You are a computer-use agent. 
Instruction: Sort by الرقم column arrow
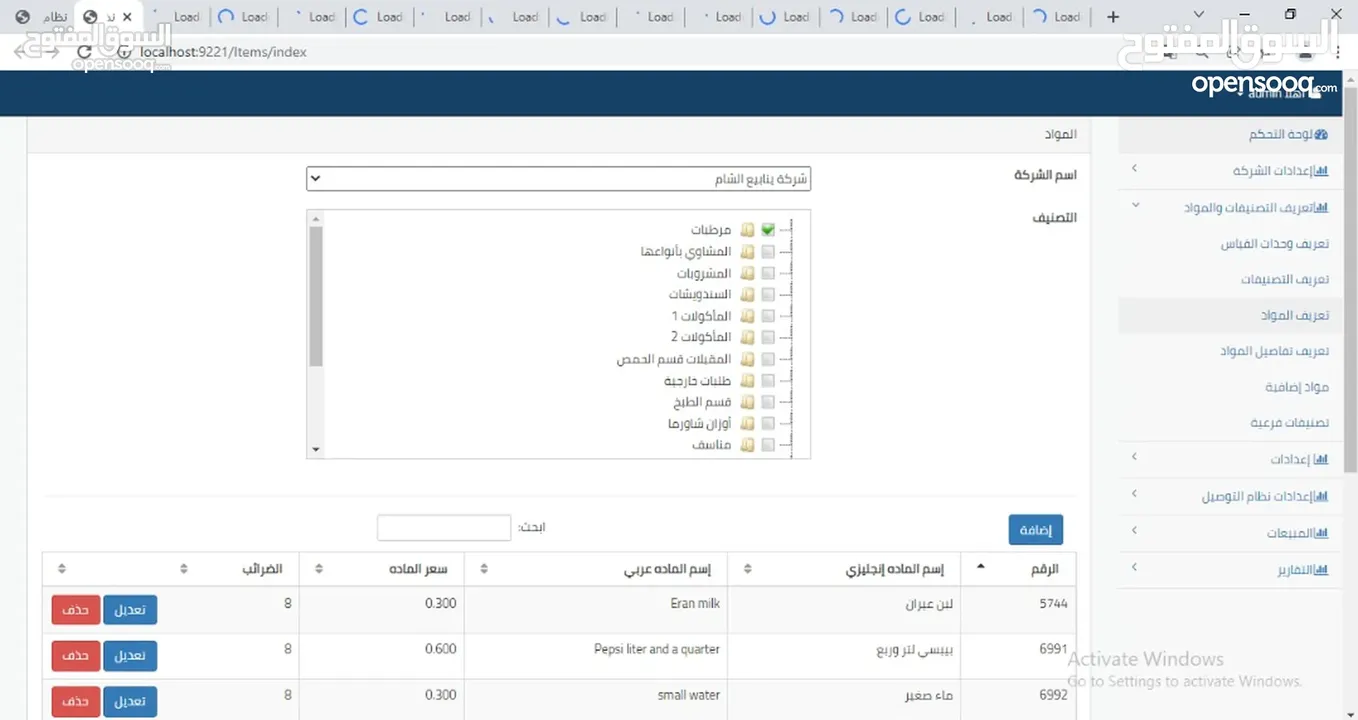coord(980,568)
